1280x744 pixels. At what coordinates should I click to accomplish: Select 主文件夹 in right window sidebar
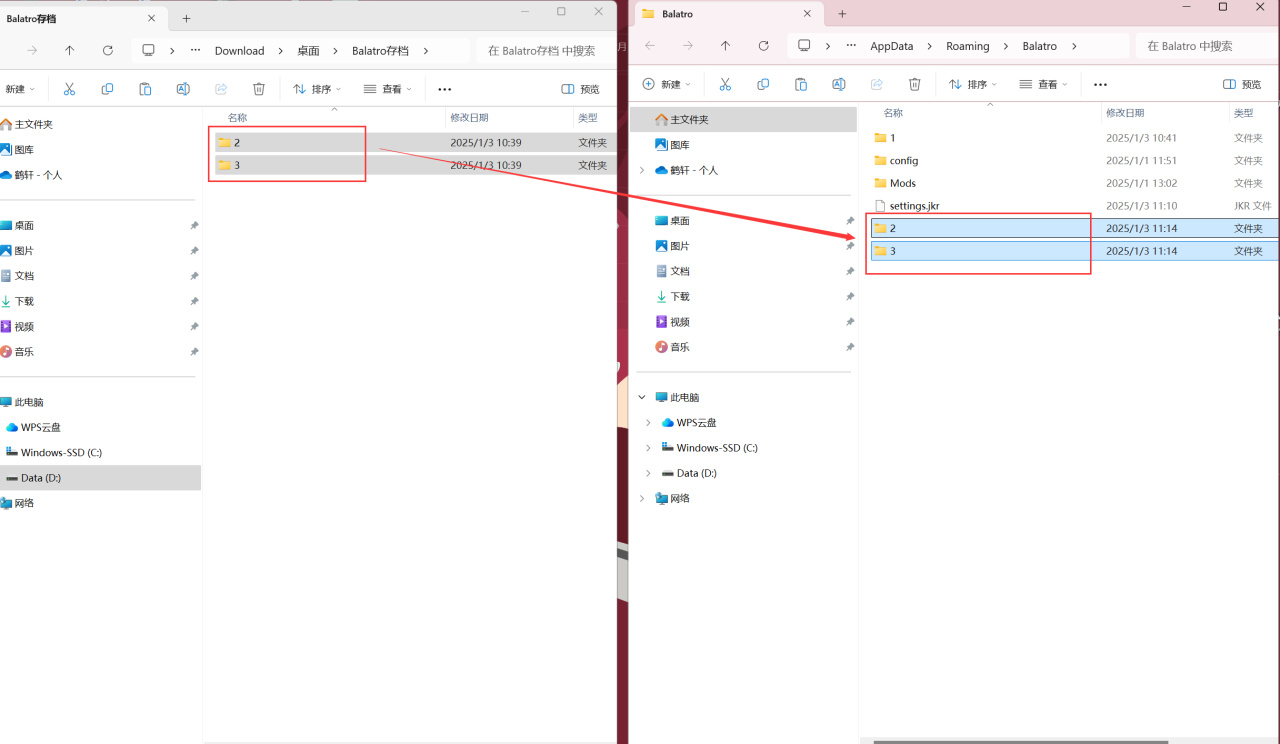(742, 119)
